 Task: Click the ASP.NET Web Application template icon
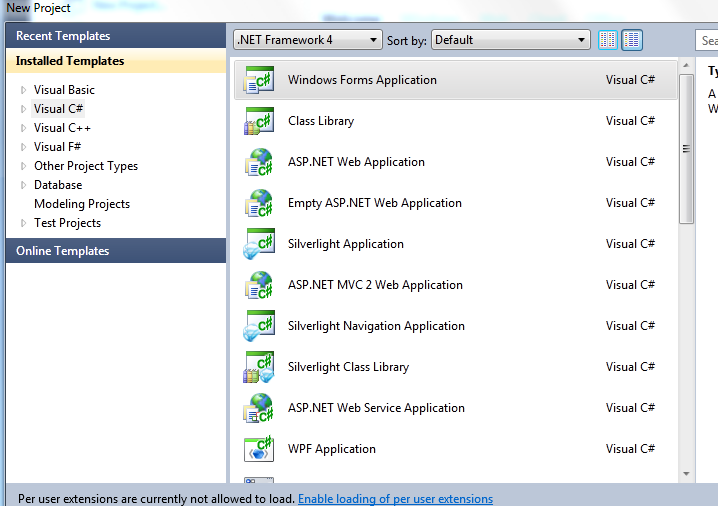(x=259, y=162)
